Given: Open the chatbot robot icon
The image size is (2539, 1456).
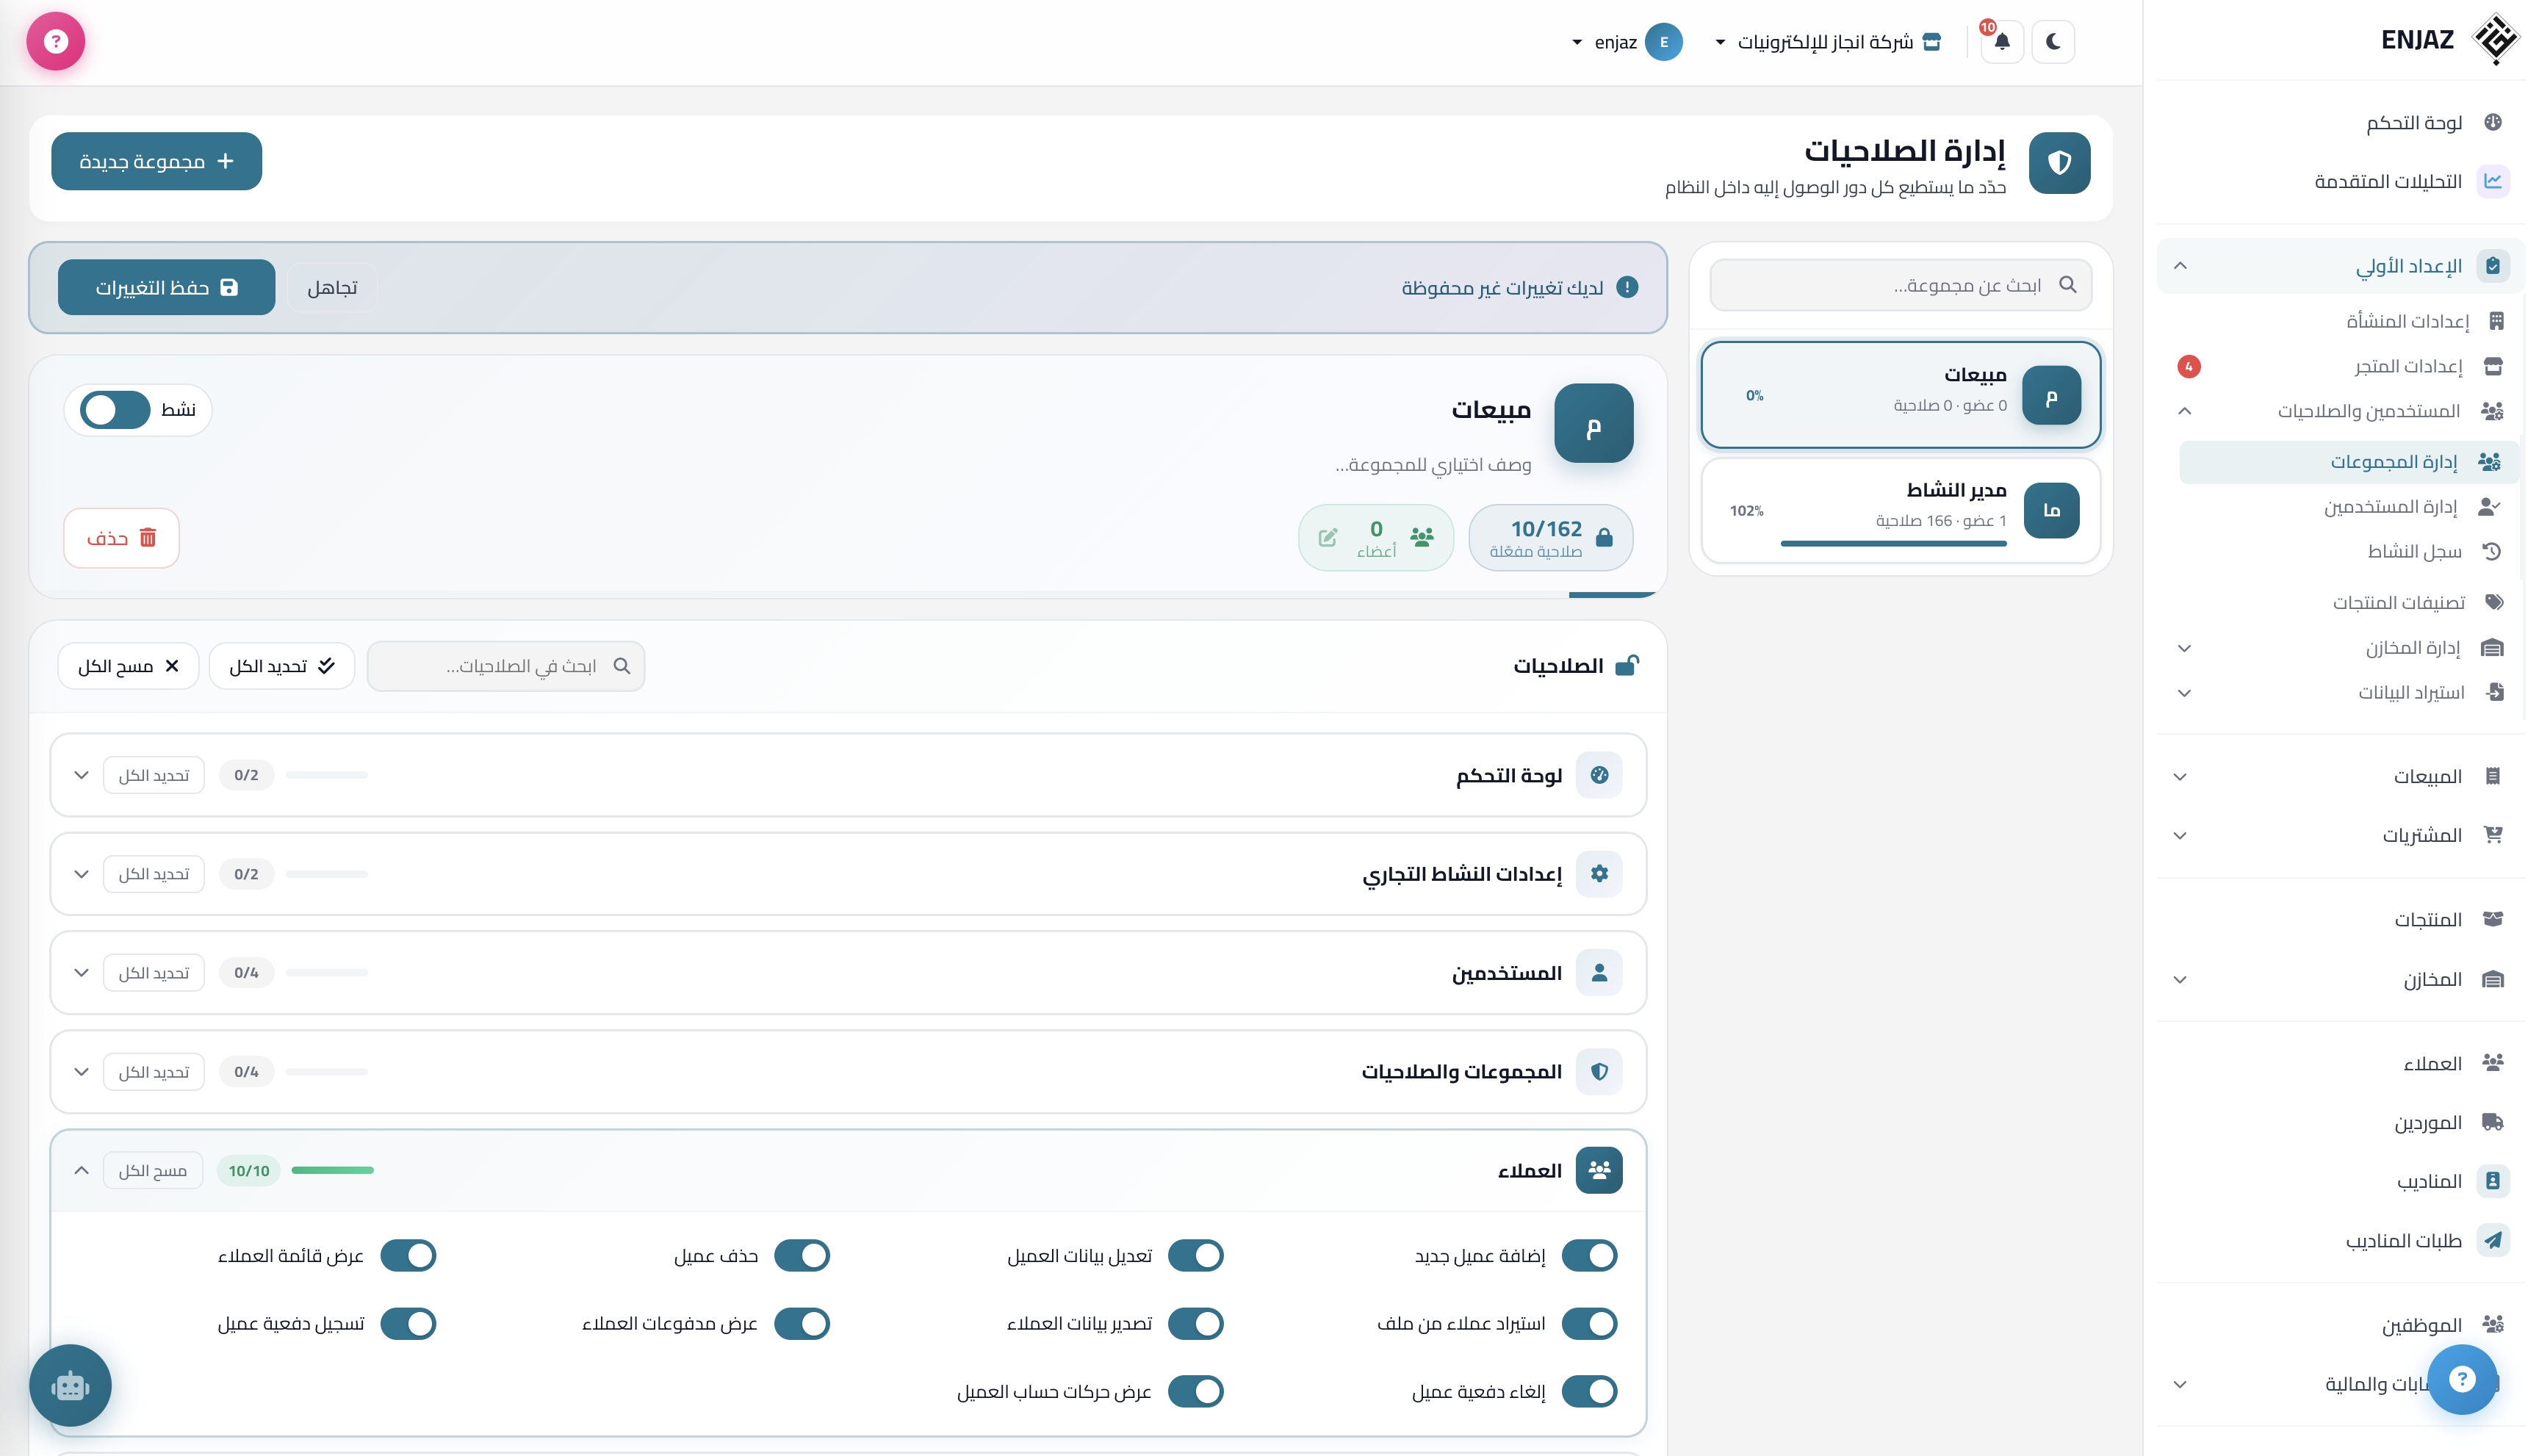Looking at the screenshot, I should 70,1385.
